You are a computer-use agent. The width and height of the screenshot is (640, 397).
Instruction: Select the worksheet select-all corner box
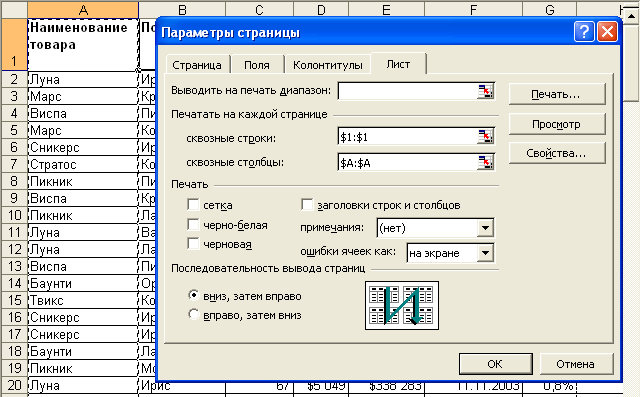tap(14, 10)
